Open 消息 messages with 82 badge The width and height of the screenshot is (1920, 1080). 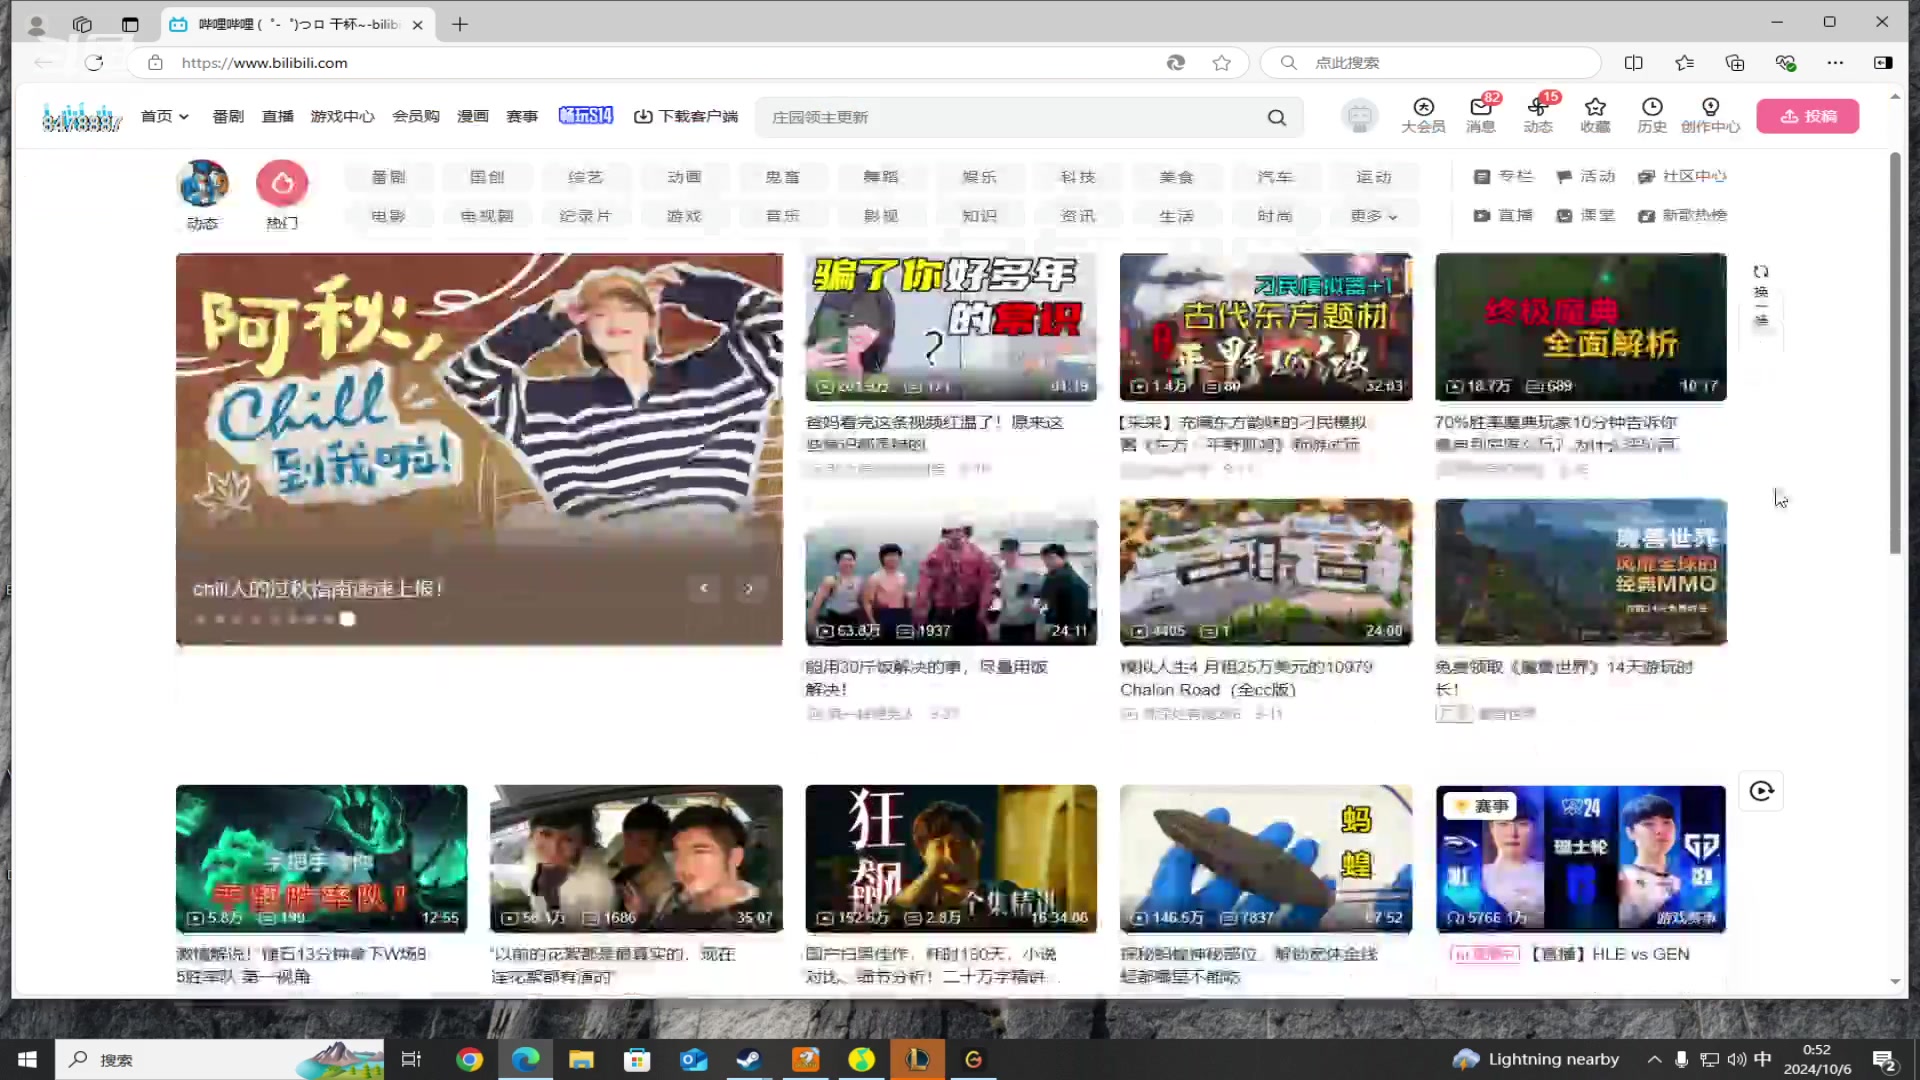[x=1481, y=115]
